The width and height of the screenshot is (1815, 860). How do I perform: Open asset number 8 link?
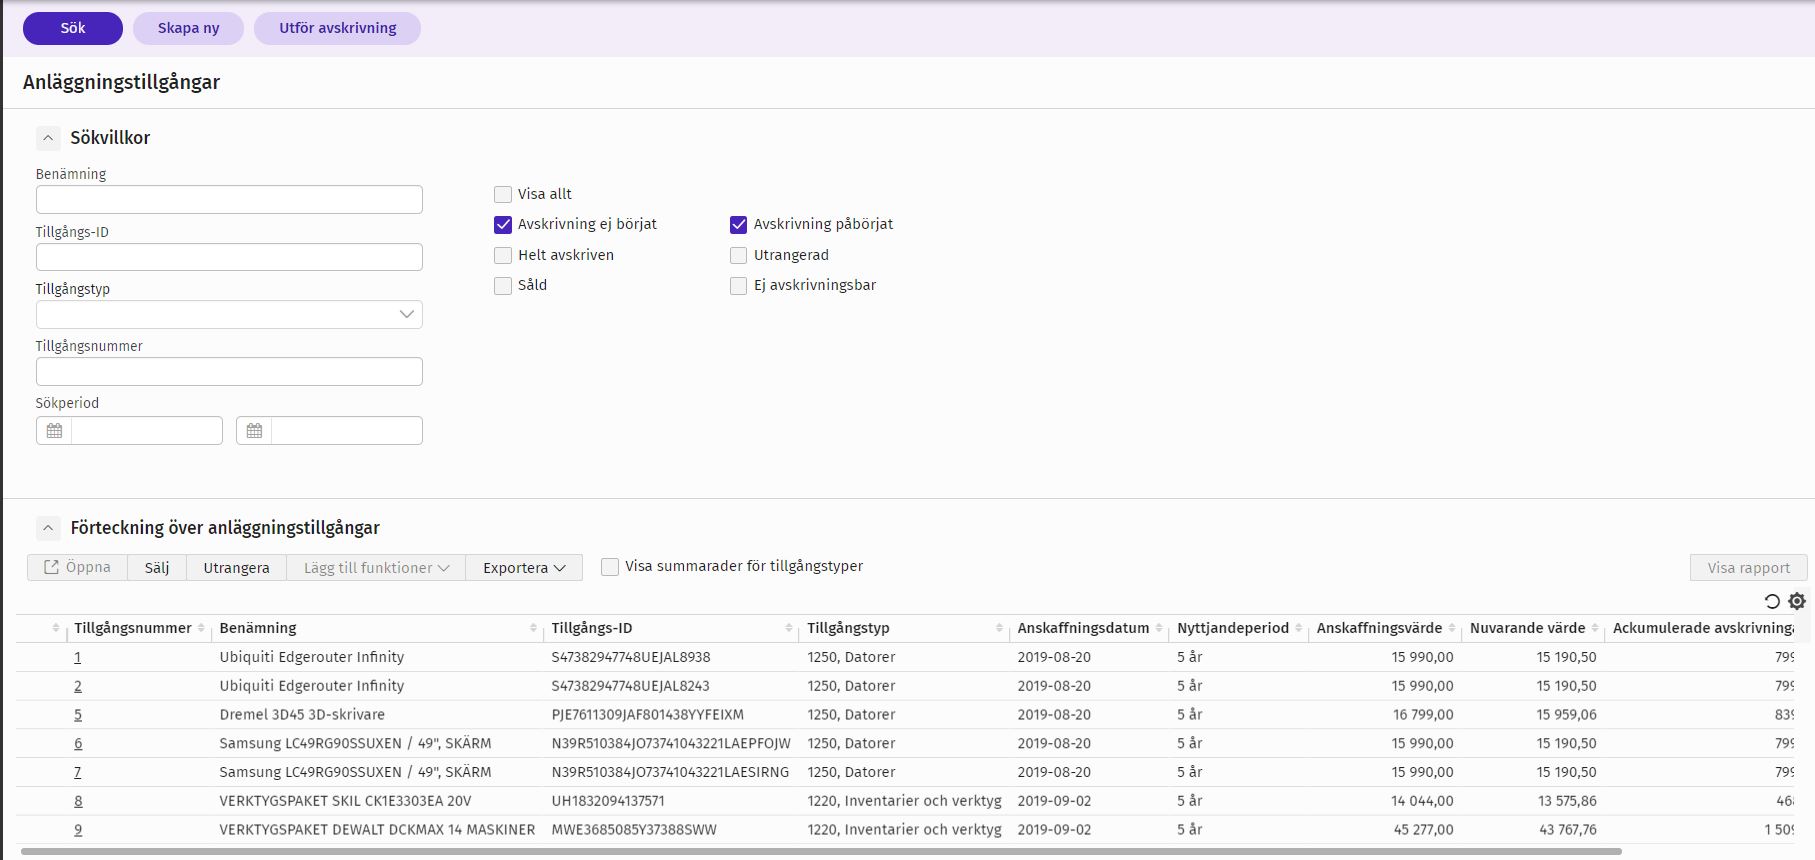(78, 802)
